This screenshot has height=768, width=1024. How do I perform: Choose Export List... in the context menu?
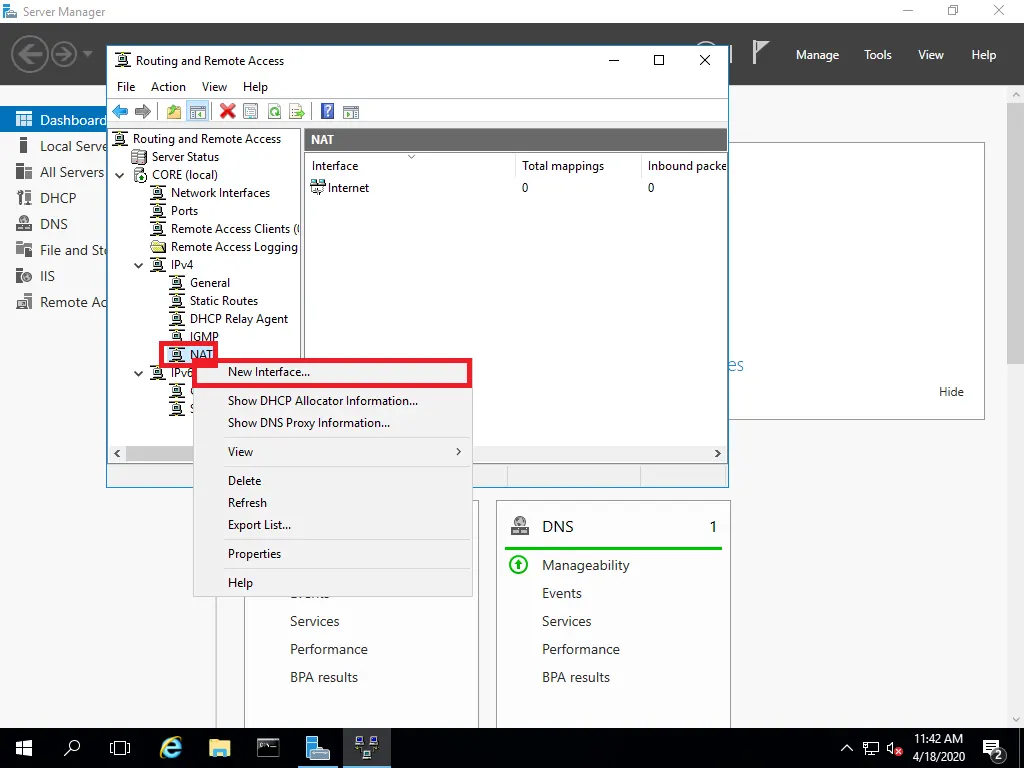(332, 525)
